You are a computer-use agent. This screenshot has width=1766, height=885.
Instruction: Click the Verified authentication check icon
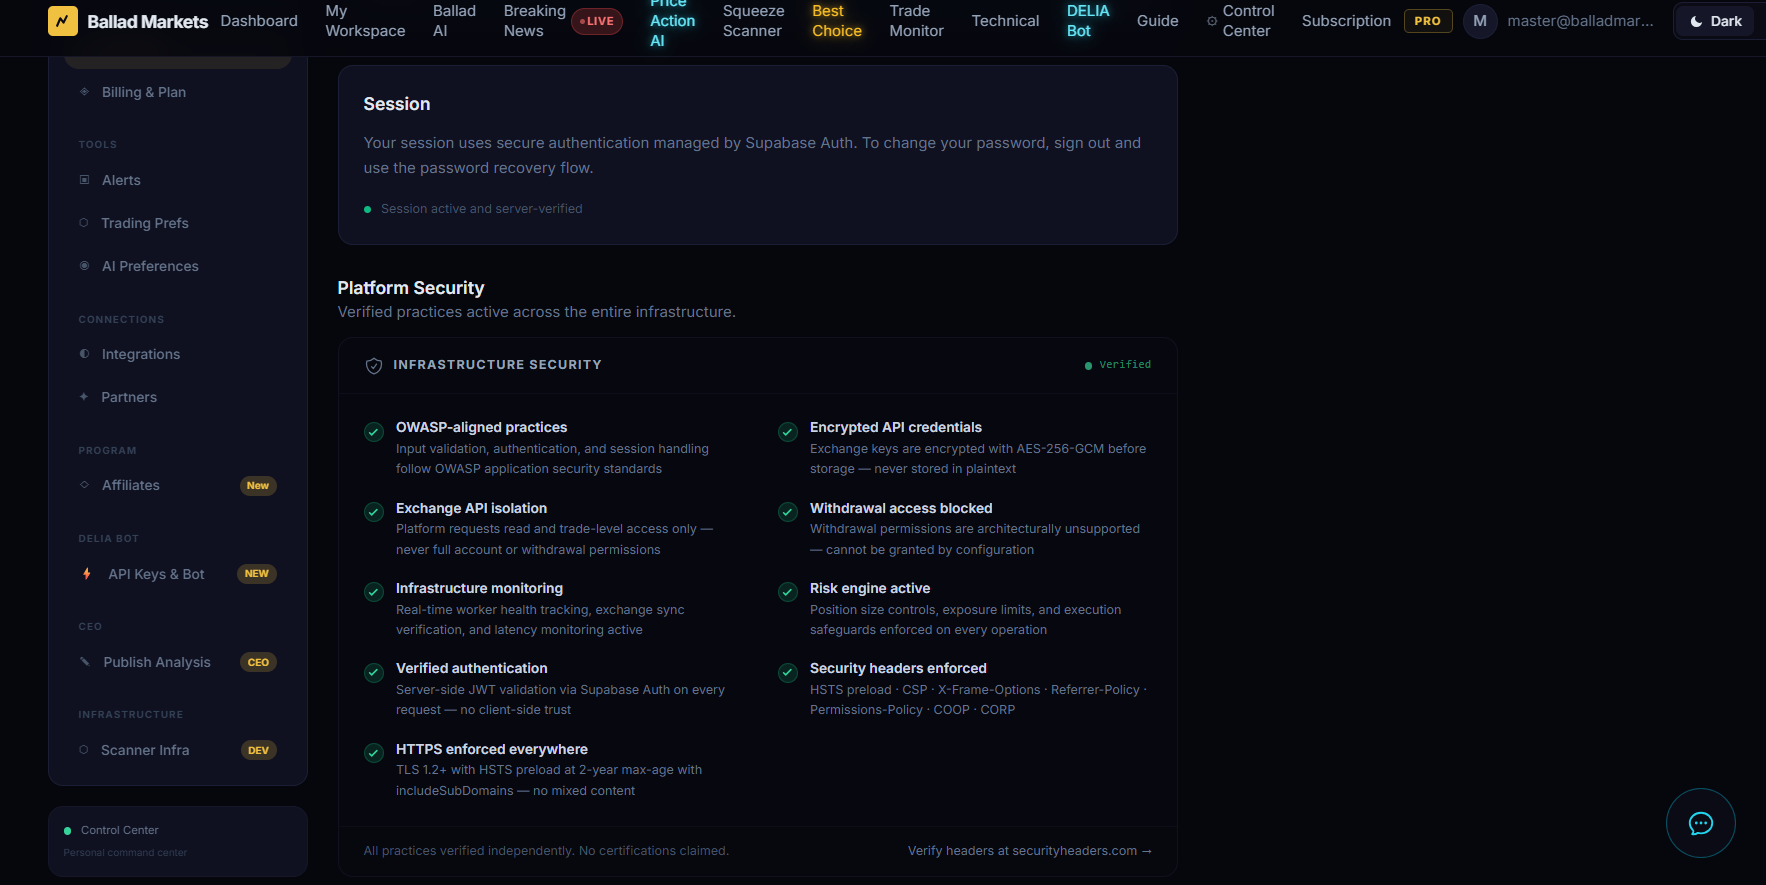tap(374, 673)
